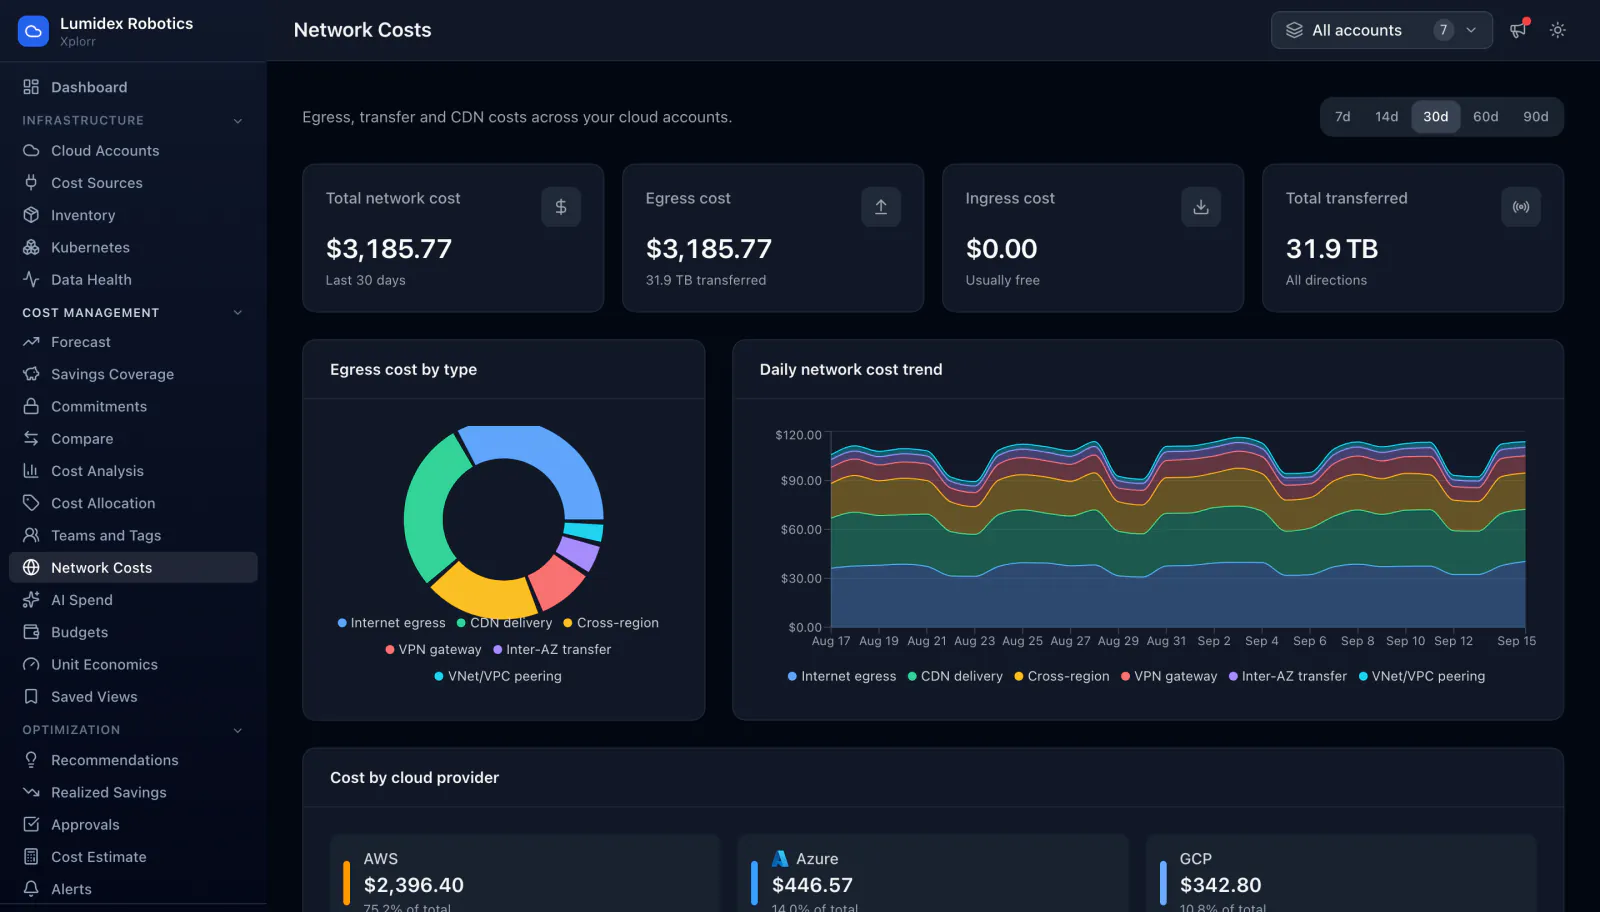Toggle CDN delivery in daily trend legend
Viewport: 1600px width, 912px height.
[x=955, y=677]
